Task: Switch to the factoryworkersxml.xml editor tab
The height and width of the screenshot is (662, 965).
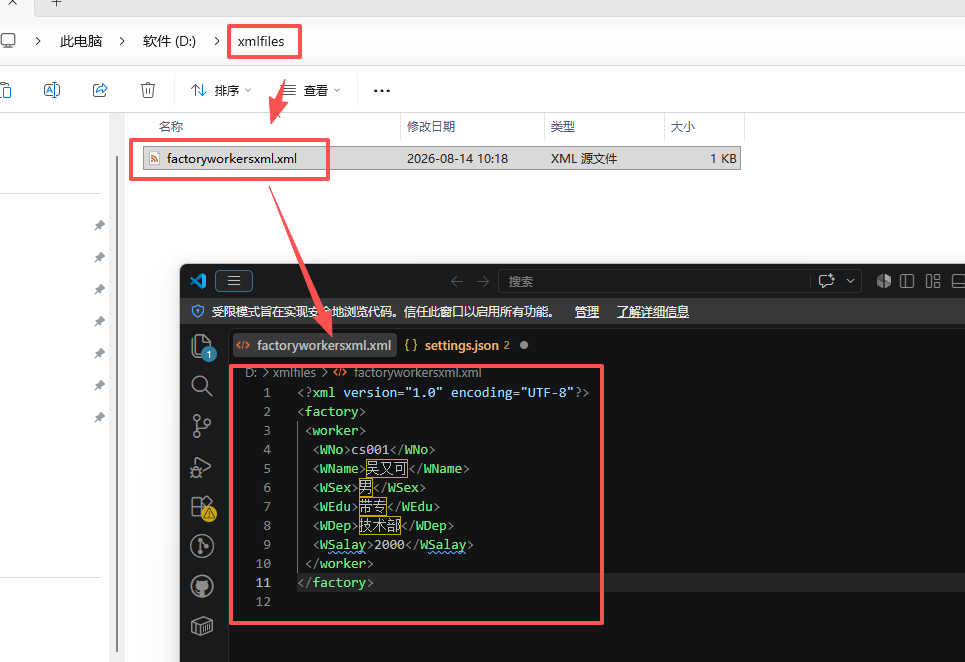Action: pos(314,345)
